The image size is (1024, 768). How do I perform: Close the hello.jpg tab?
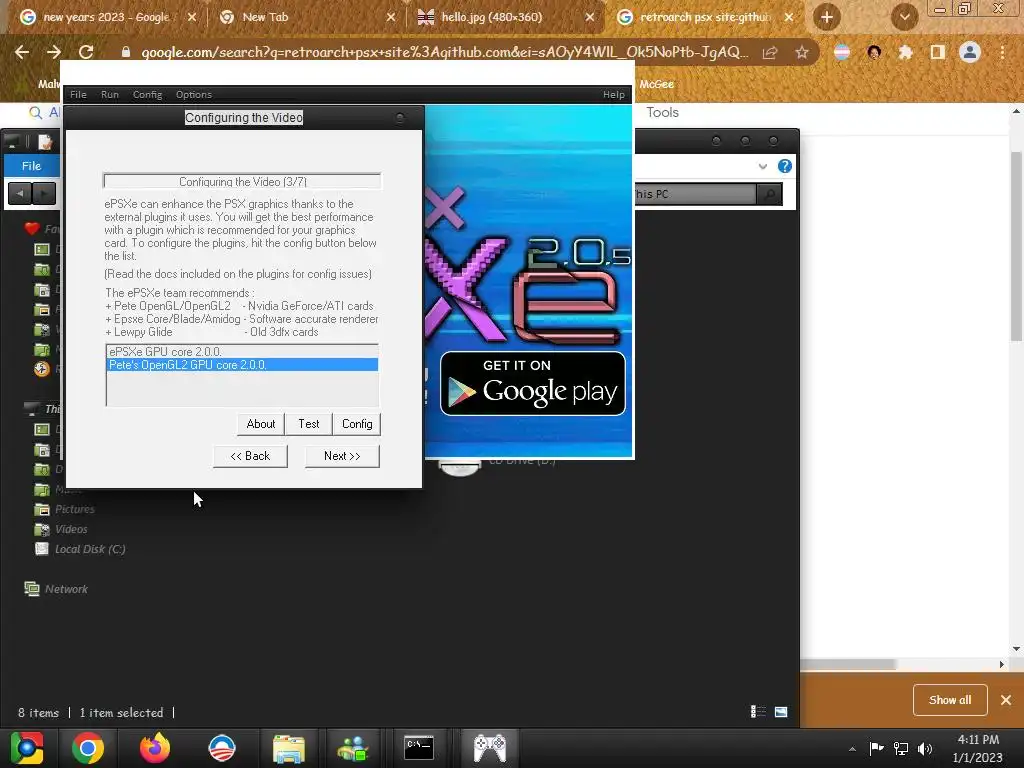[590, 17]
